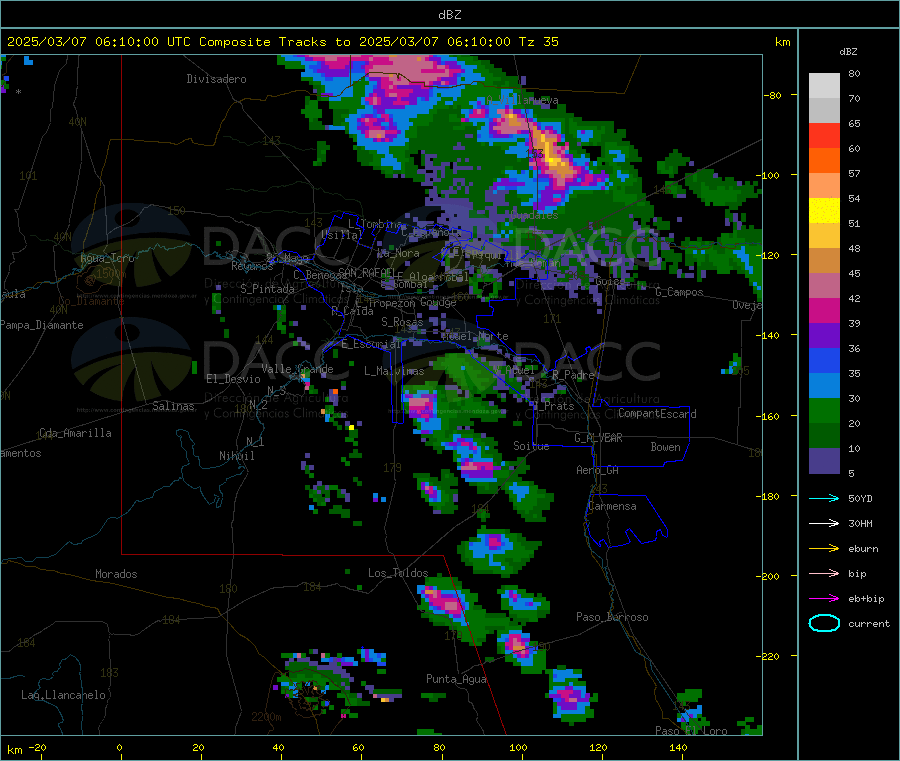Screen dimensions: 900x761
Task: Select the light gray 80-70 dBZ swatch
Action: [x=824, y=86]
